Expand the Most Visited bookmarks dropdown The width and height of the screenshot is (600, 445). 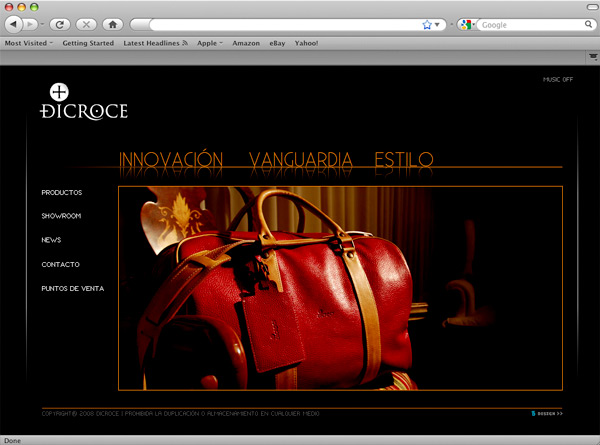[29, 44]
